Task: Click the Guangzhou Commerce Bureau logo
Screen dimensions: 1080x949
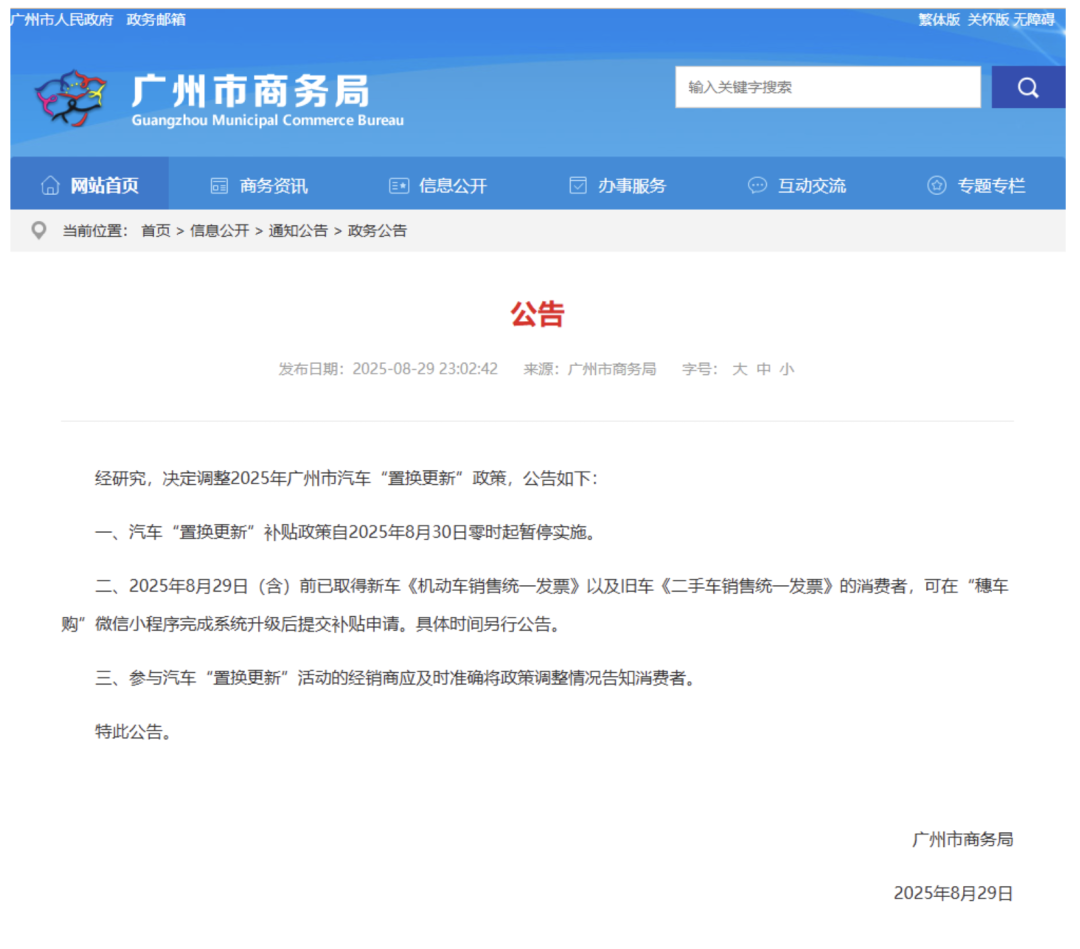Action: [70, 97]
